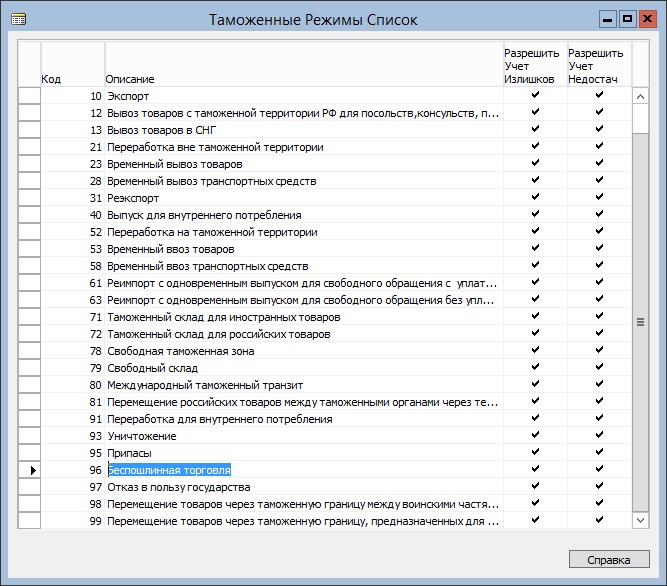667x586 pixels.
Task: Select Переработка для внутреннего потребления cell
Action: (304, 419)
